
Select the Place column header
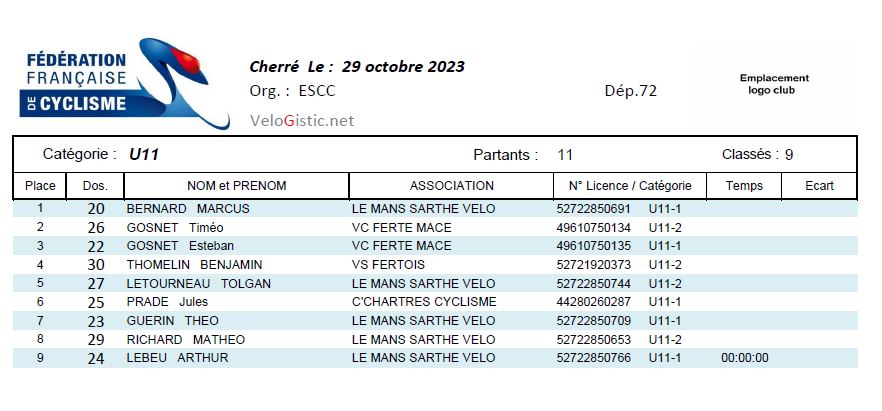pos(40,186)
